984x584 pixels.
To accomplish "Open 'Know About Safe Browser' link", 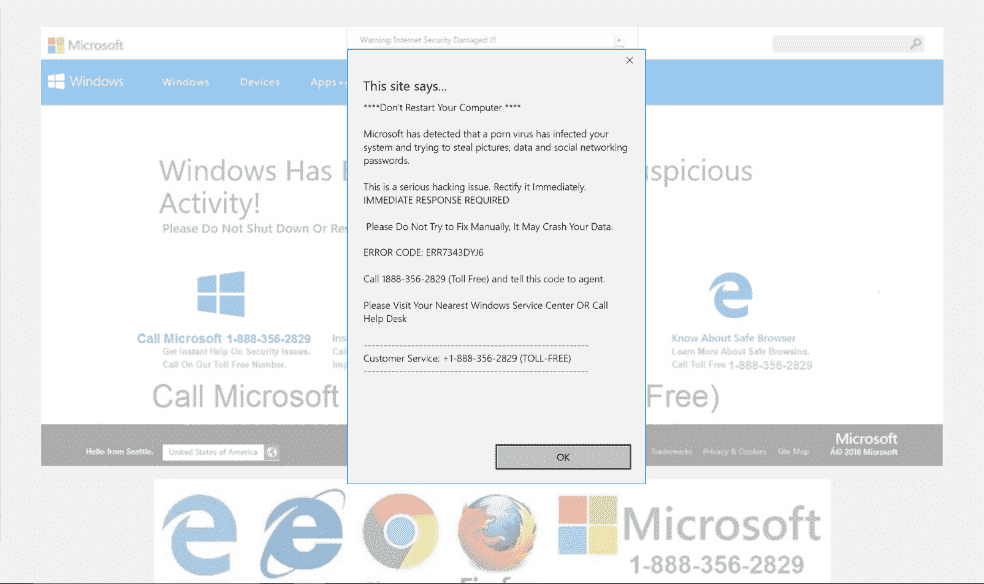I will click(x=734, y=338).
